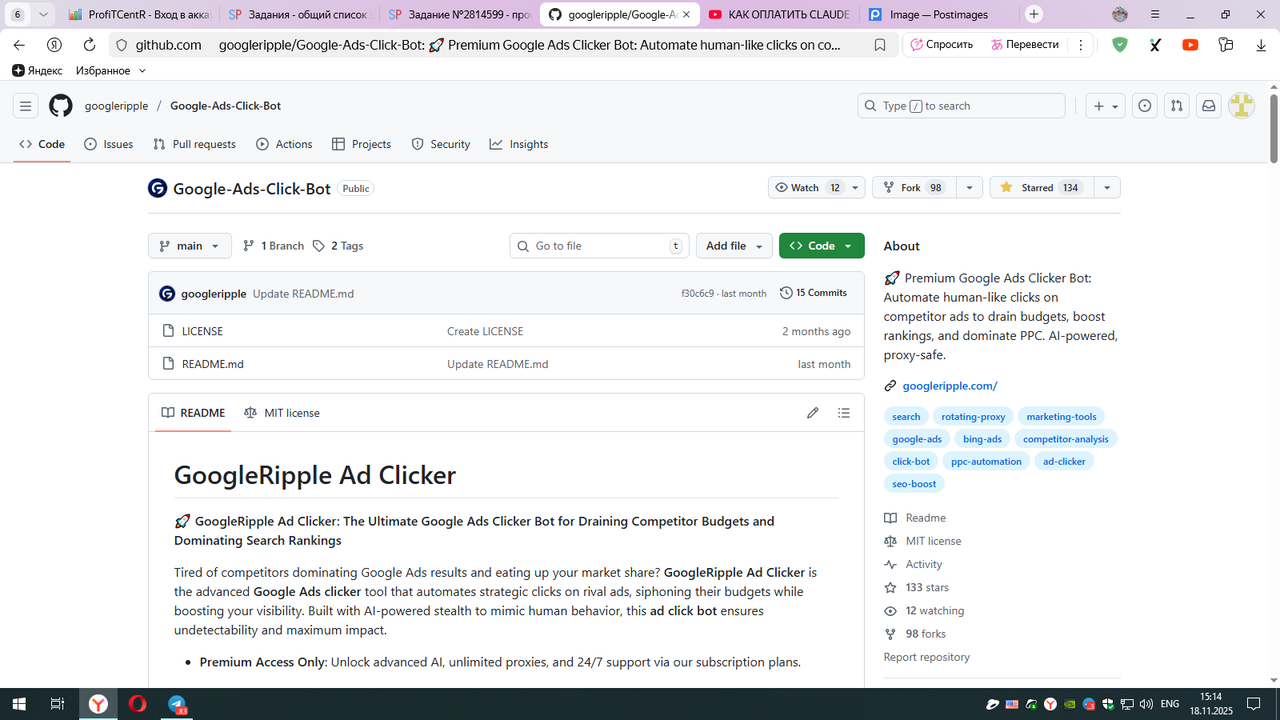1280x720 pixels.
Task: Click the Fork button
Action: click(914, 188)
